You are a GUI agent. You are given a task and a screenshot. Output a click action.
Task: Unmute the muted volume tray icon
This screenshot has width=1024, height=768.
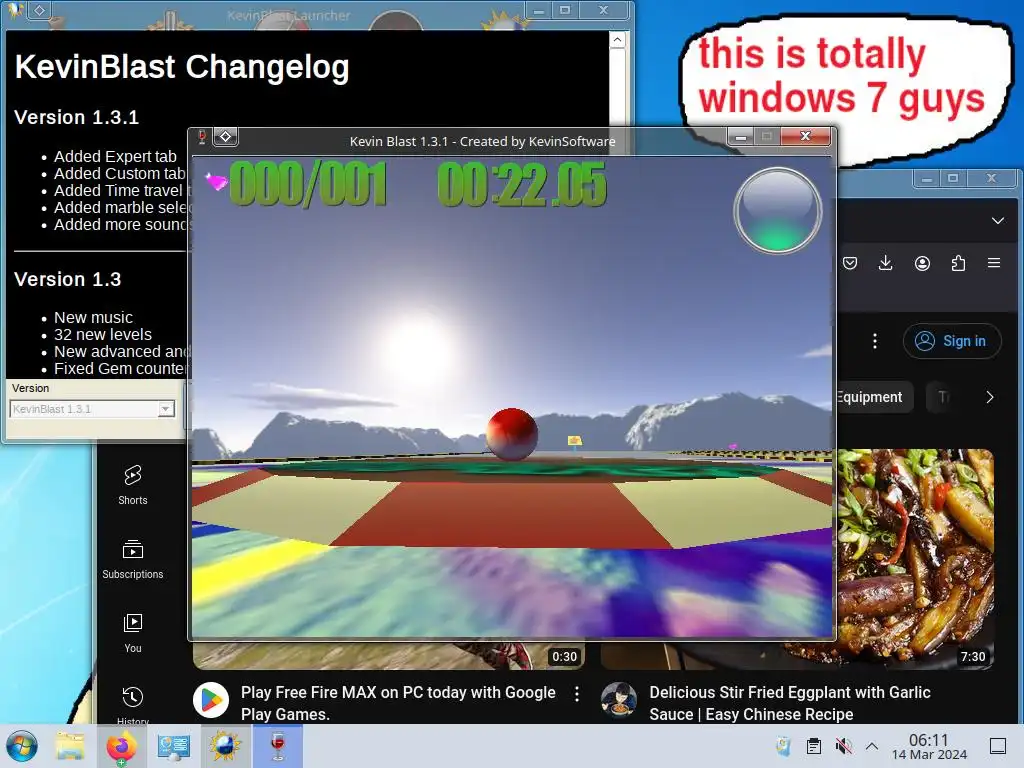click(843, 746)
